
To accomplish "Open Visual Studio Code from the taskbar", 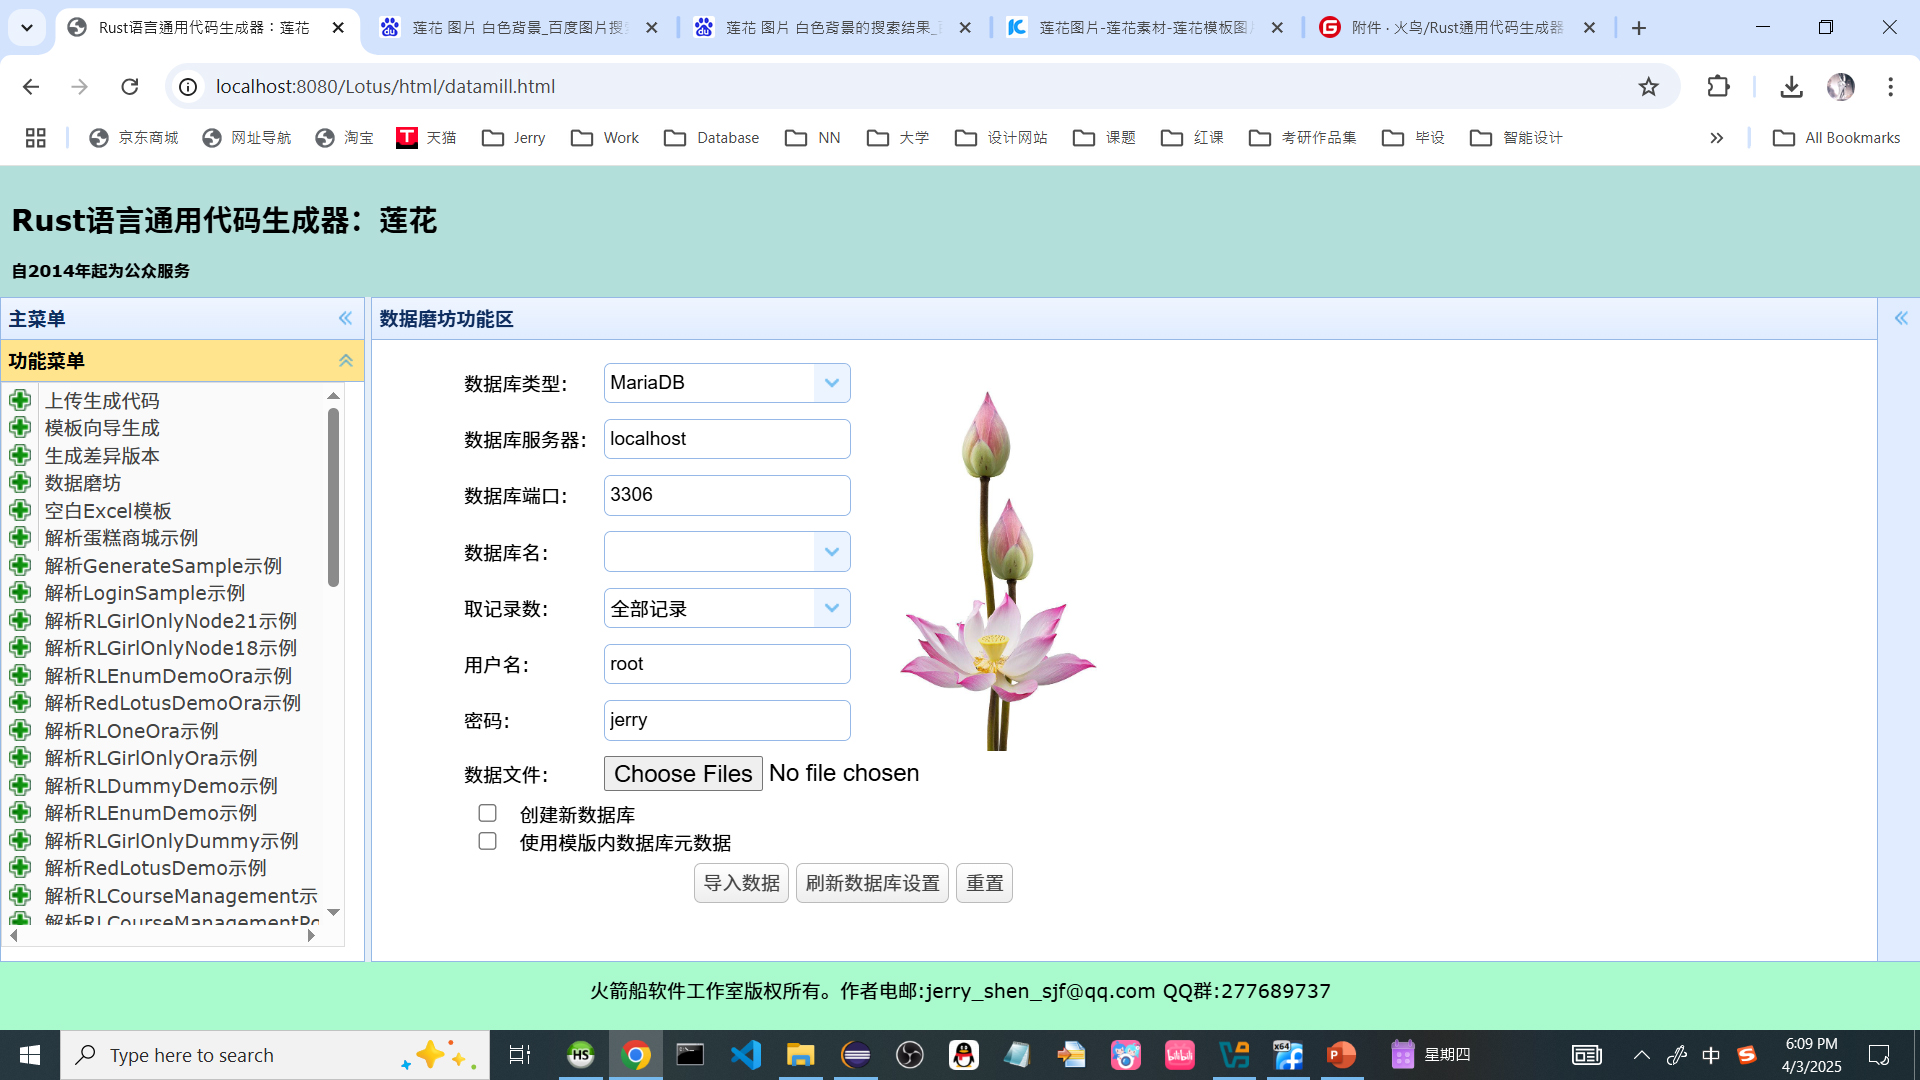I will click(746, 1054).
